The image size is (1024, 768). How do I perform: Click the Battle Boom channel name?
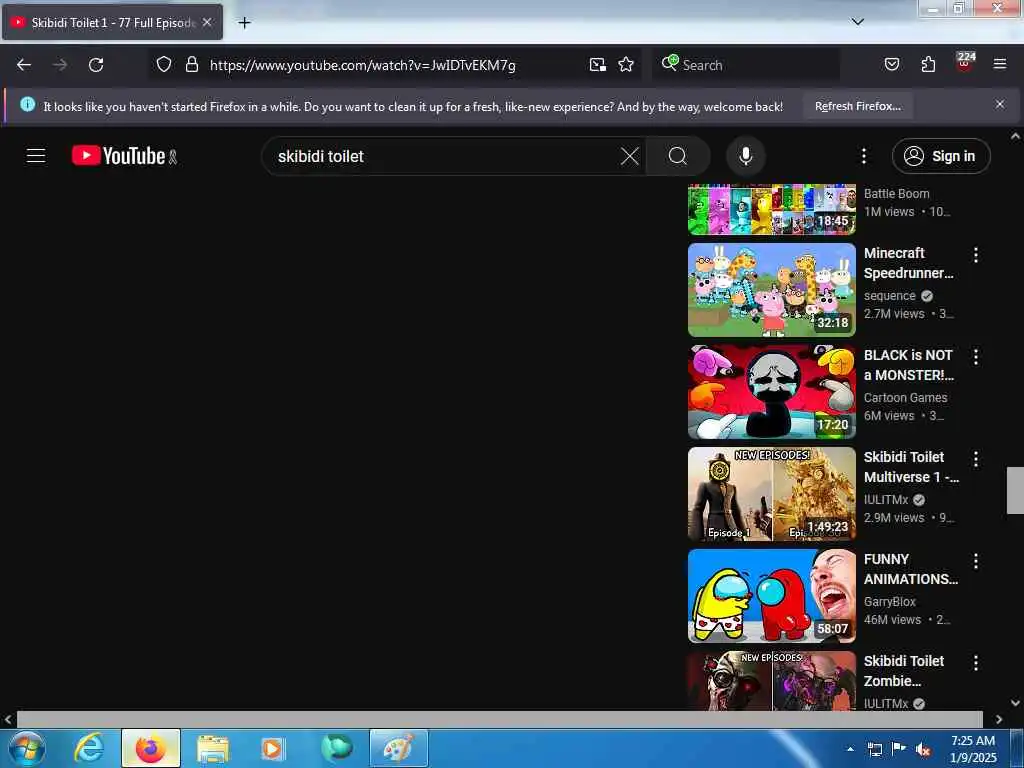pos(896,193)
